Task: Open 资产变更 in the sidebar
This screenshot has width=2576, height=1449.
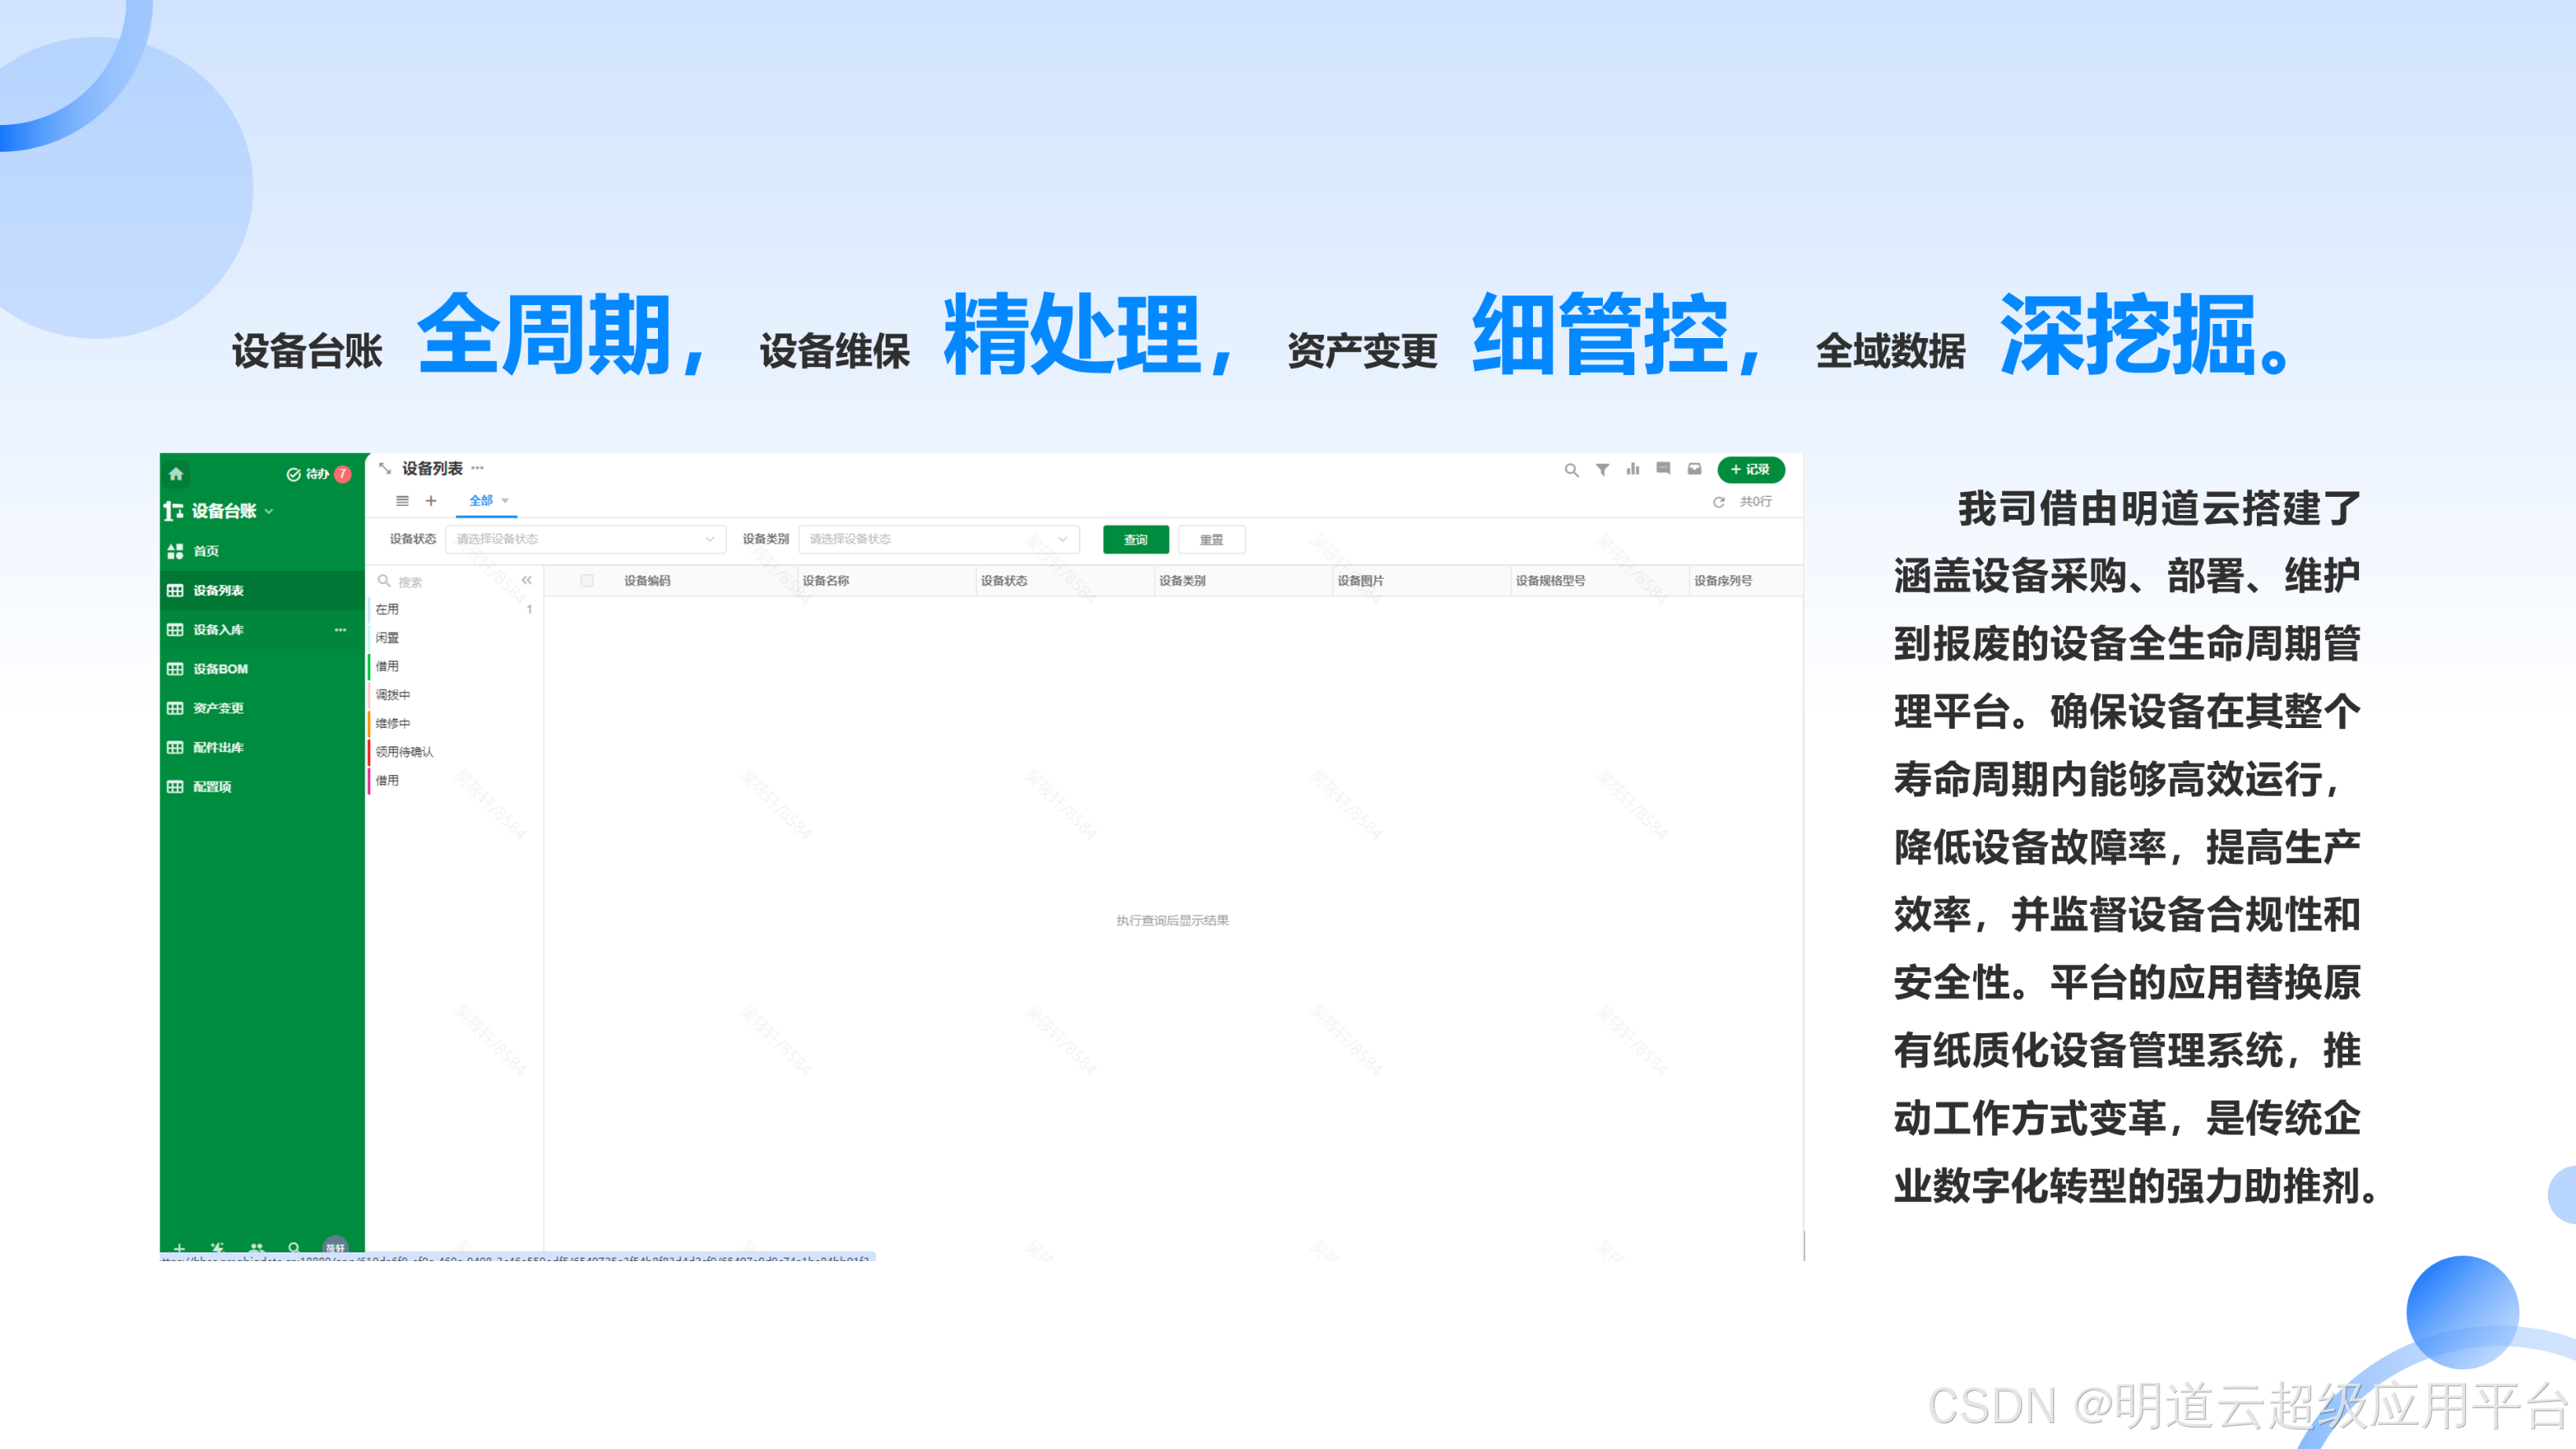Action: [219, 708]
